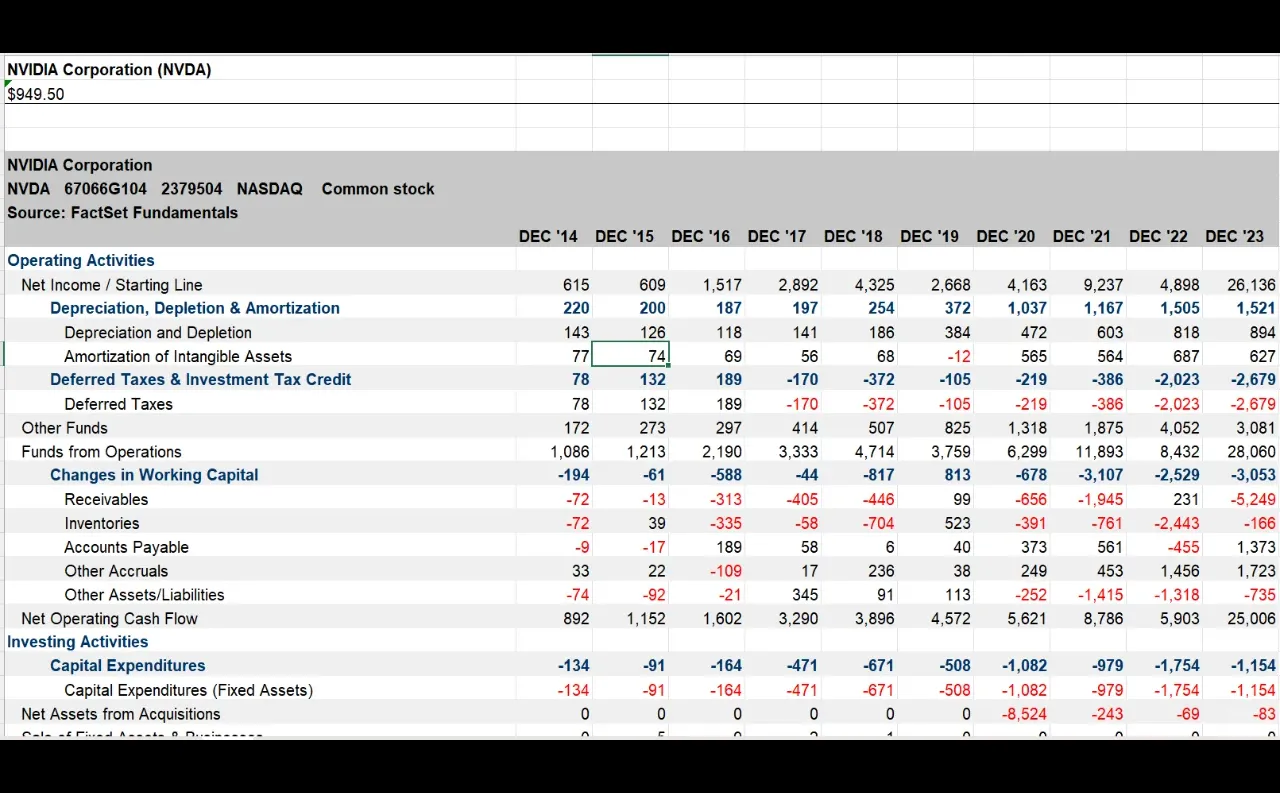Click the "Investing Activities" section heading
This screenshot has width=1280, height=793.
(x=78, y=642)
